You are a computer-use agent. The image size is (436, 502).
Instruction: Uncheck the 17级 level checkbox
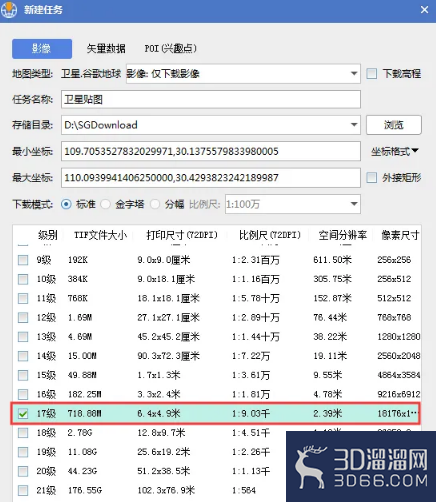[x=23, y=414]
